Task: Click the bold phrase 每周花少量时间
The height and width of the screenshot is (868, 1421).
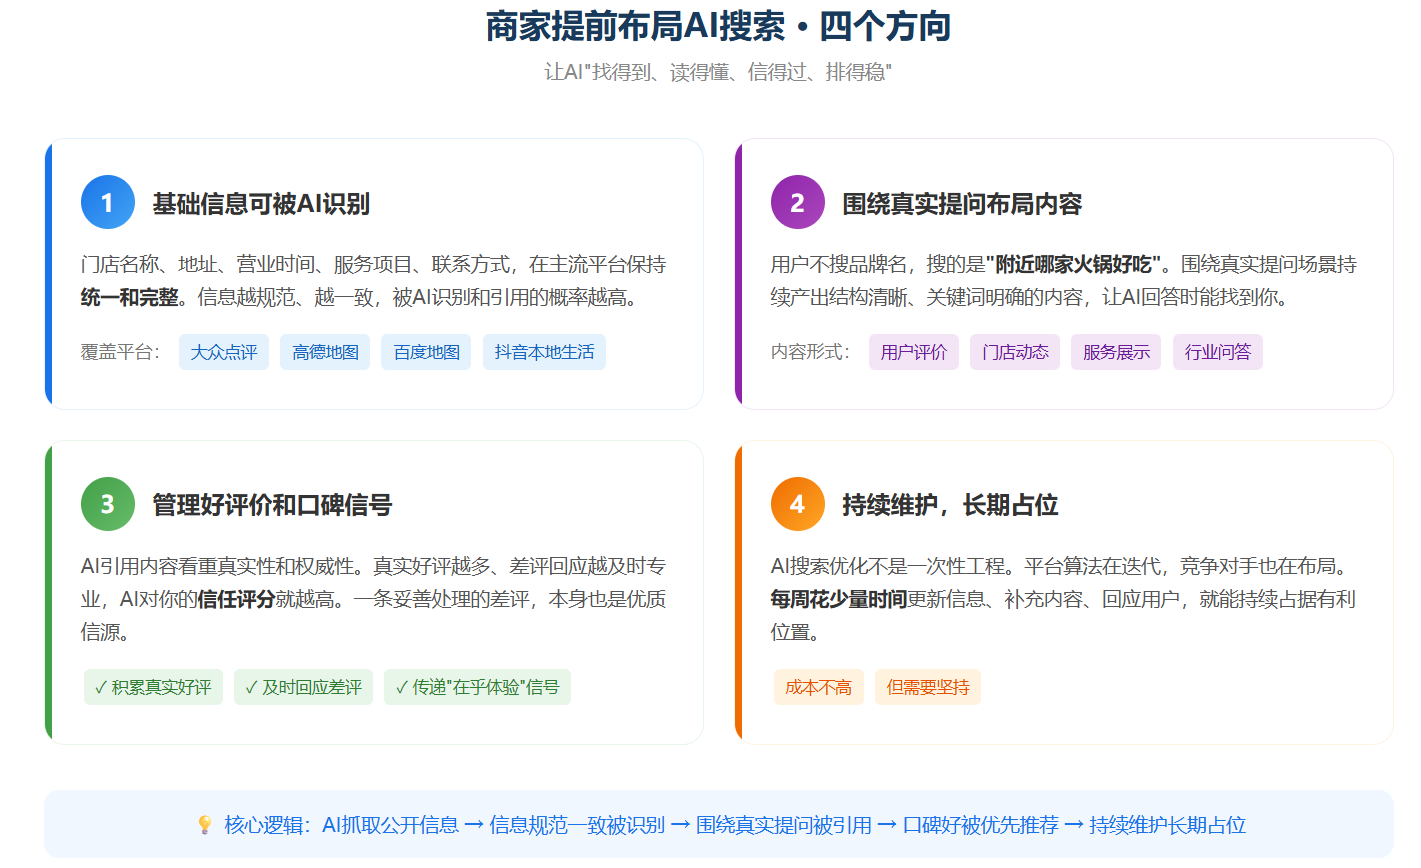Action: 839,599
